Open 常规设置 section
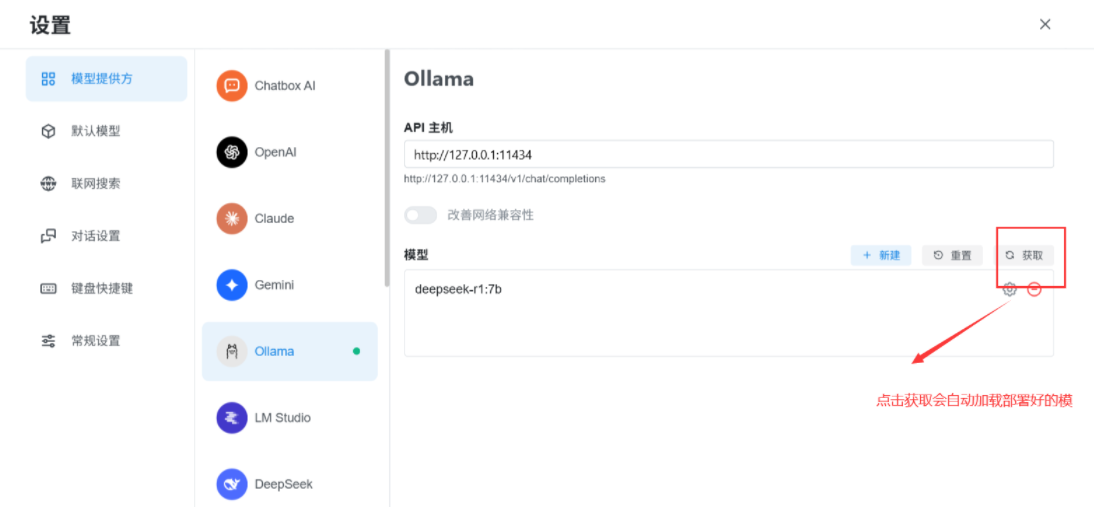This screenshot has width=1094, height=517. [x=96, y=341]
